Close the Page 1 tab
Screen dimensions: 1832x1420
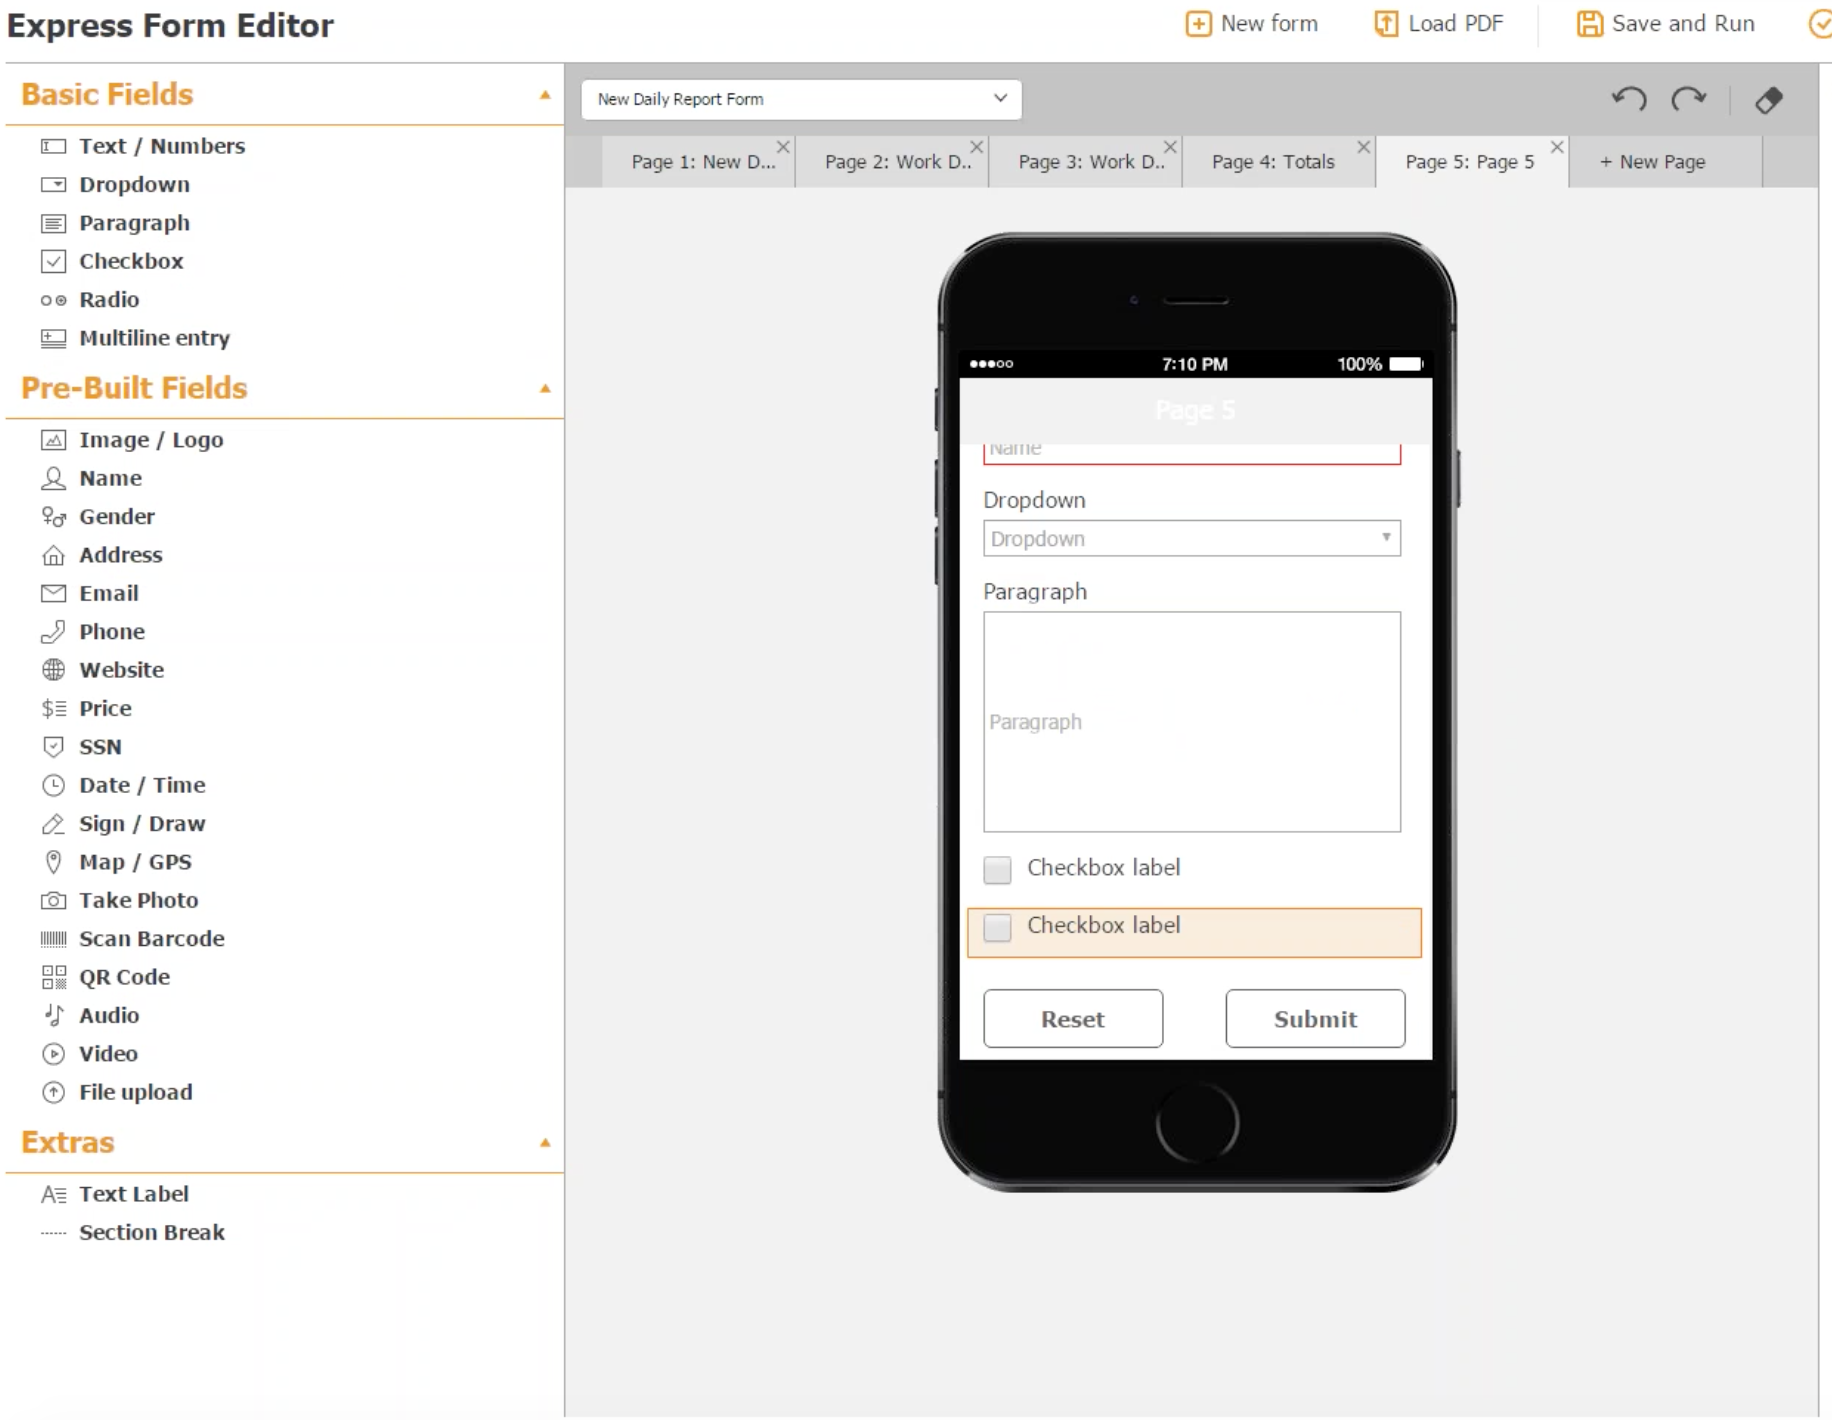783,147
